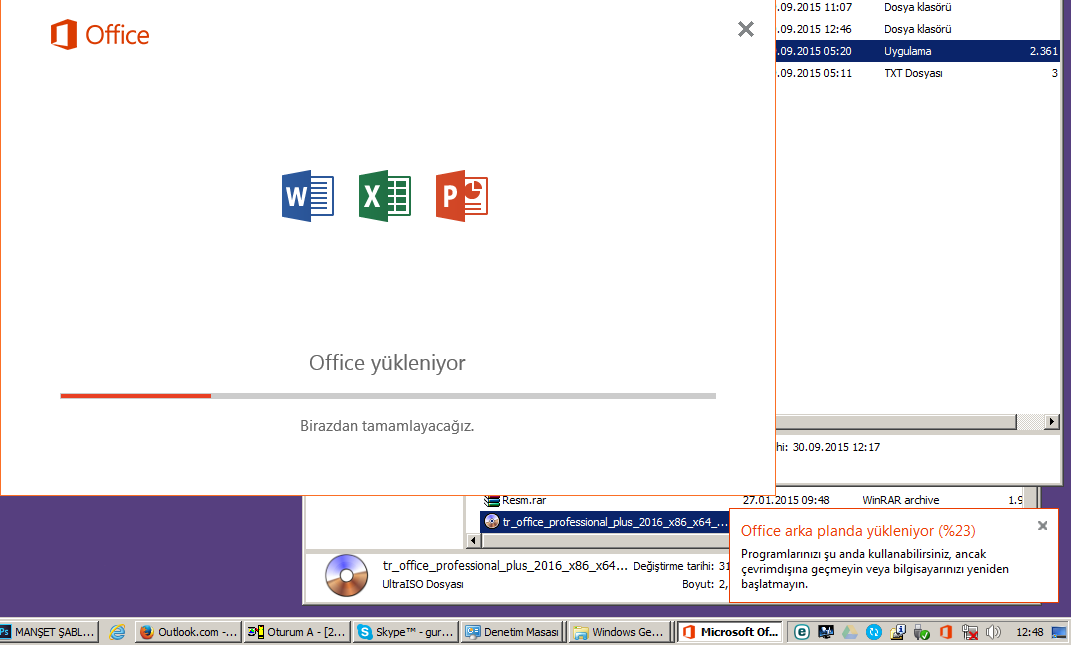The image size is (1071, 645).
Task: Click 'Birazdan tamamlayacağız.' text
Action: pos(387,426)
